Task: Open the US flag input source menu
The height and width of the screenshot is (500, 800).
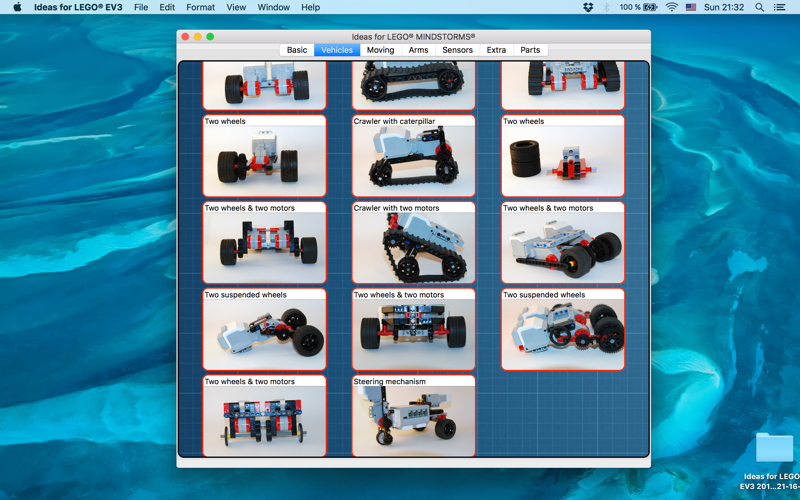Action: pyautogui.click(x=691, y=7)
